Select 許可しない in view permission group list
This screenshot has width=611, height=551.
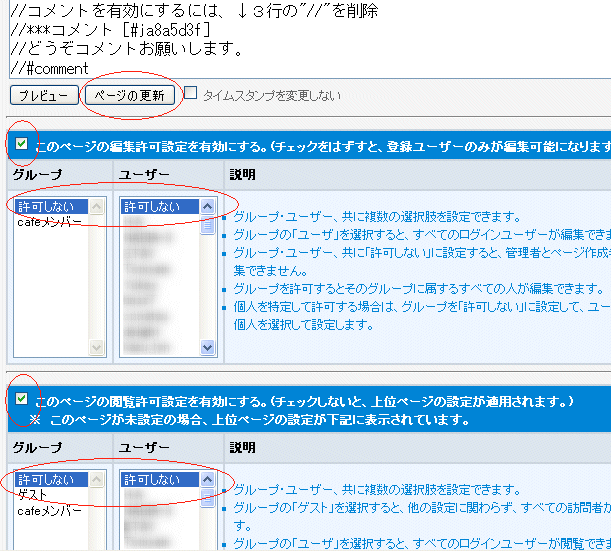click(46, 479)
